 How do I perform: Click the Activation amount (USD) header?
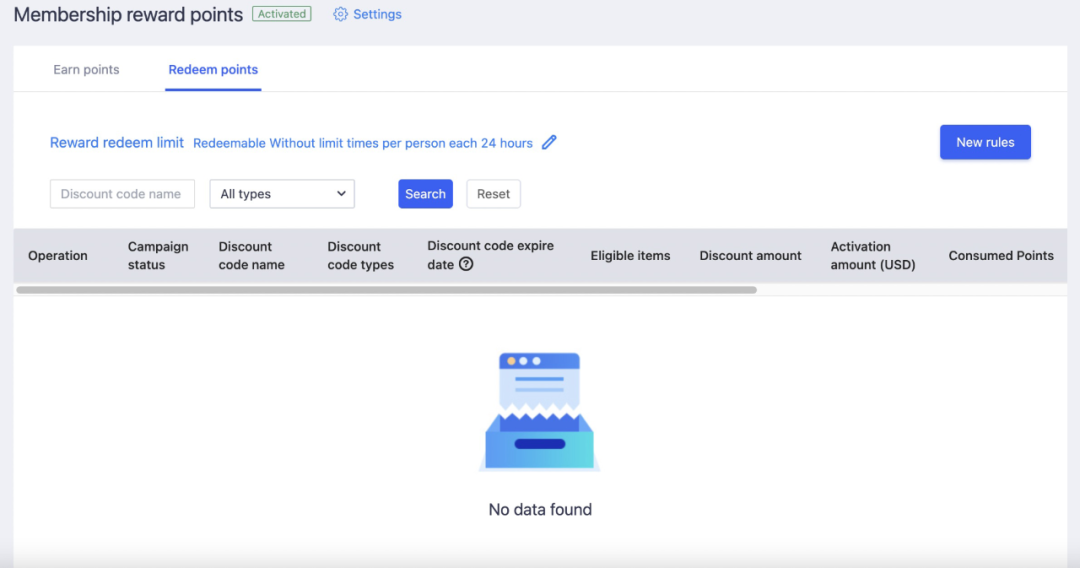pos(873,255)
